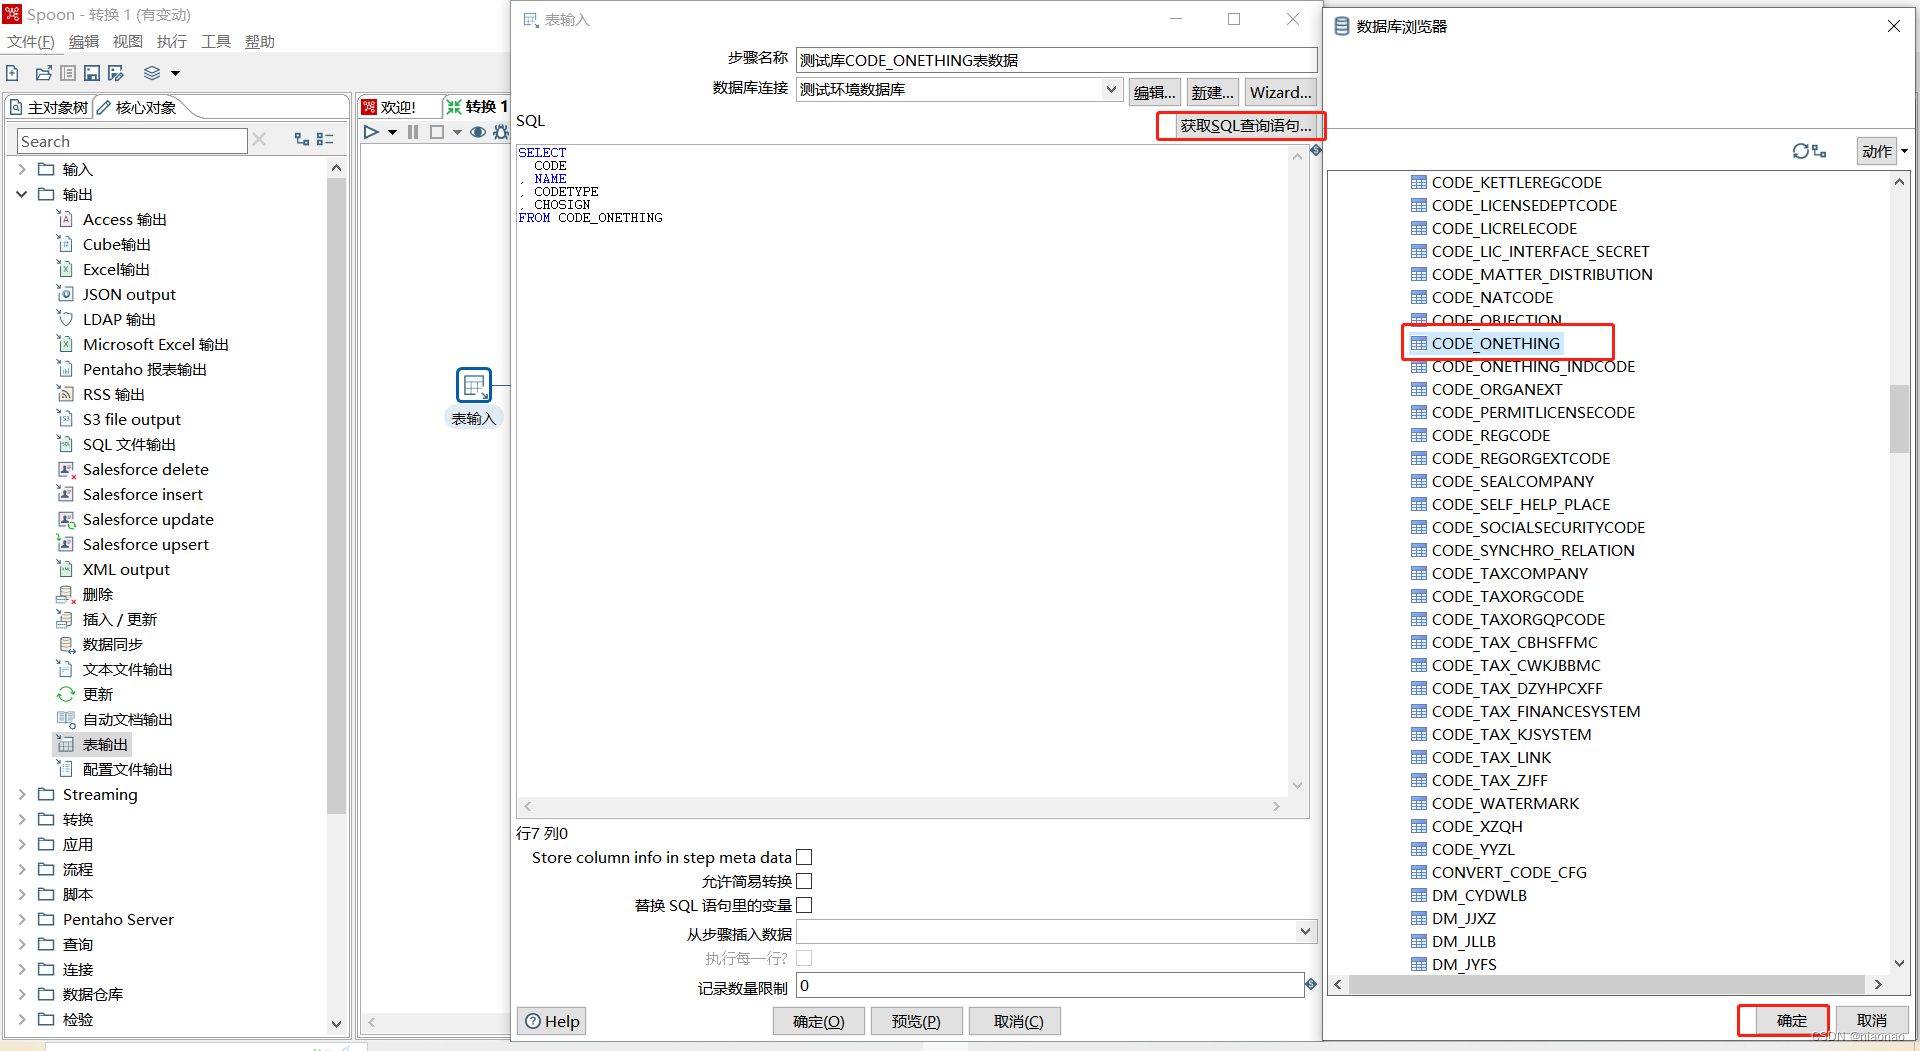1920x1051 pixels.
Task: Select the Salesforce delete step
Action: coord(145,469)
